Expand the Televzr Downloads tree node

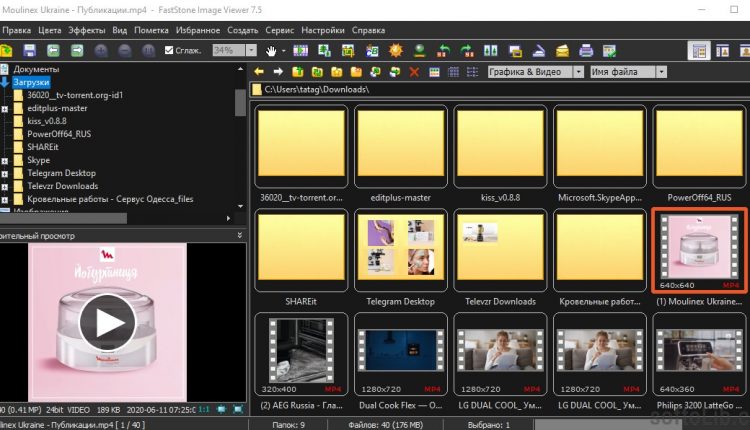tap(5, 187)
